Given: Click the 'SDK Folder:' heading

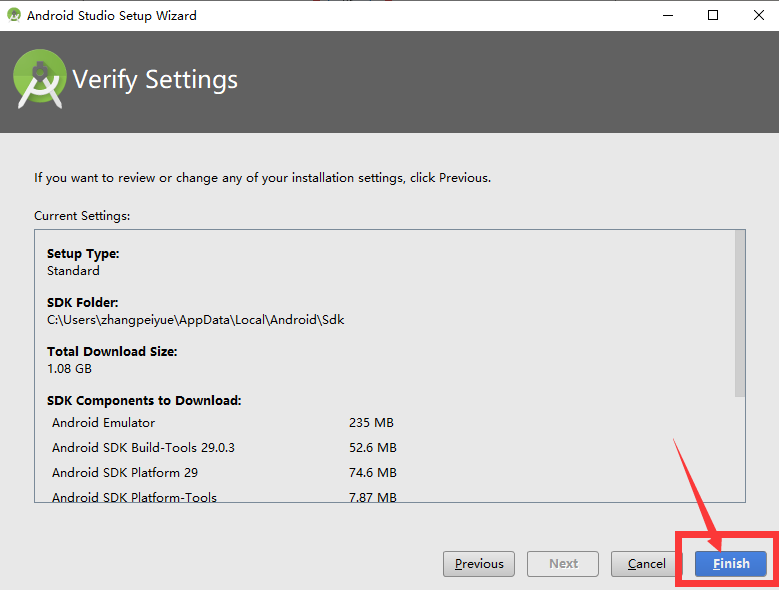Looking at the screenshot, I should tap(82, 302).
